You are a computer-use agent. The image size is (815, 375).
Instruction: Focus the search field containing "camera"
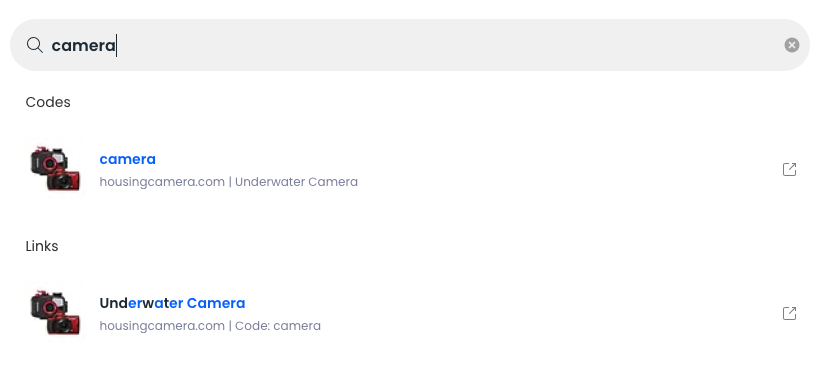coord(410,45)
